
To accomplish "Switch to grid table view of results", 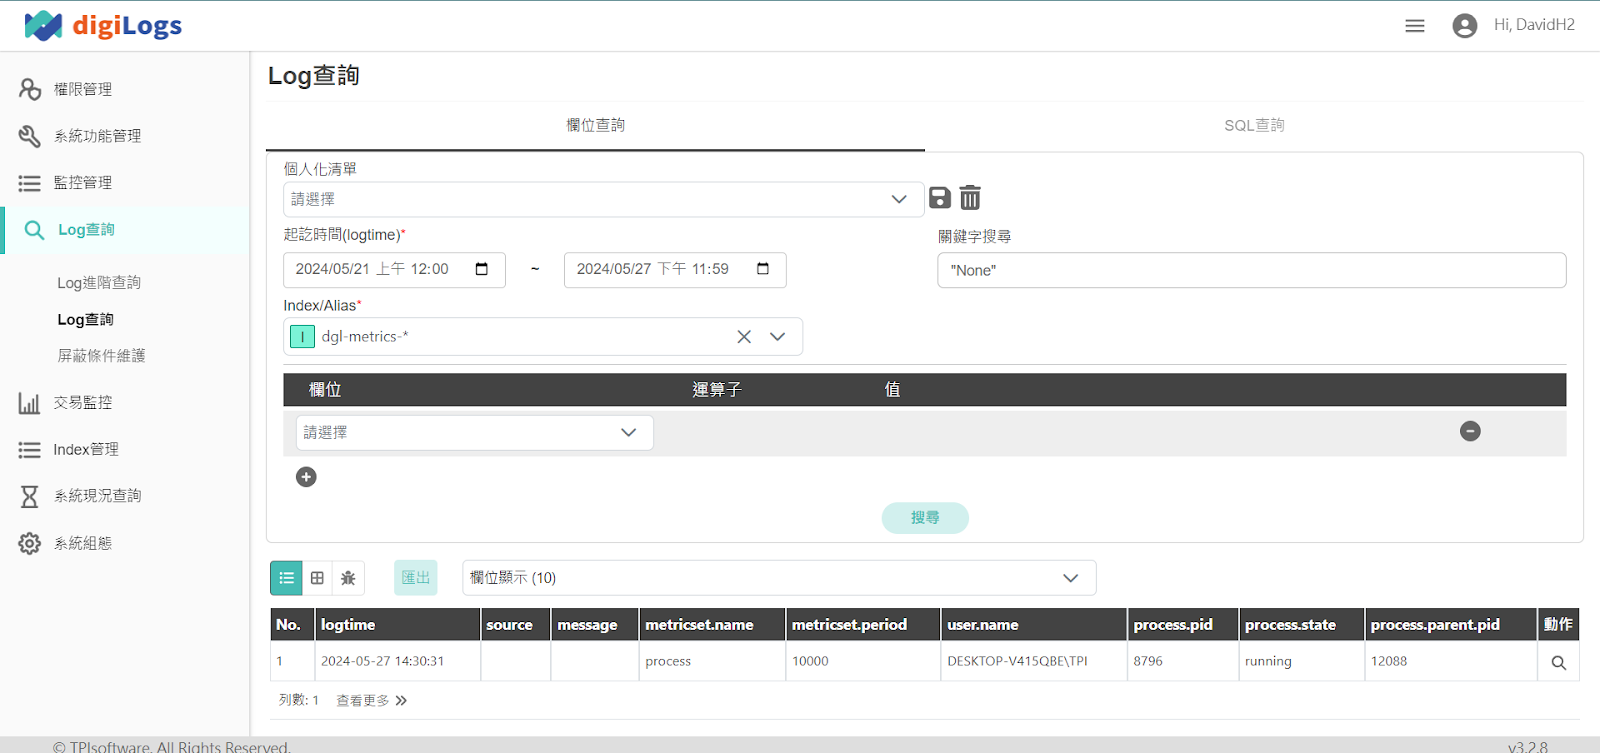I will click(317, 578).
